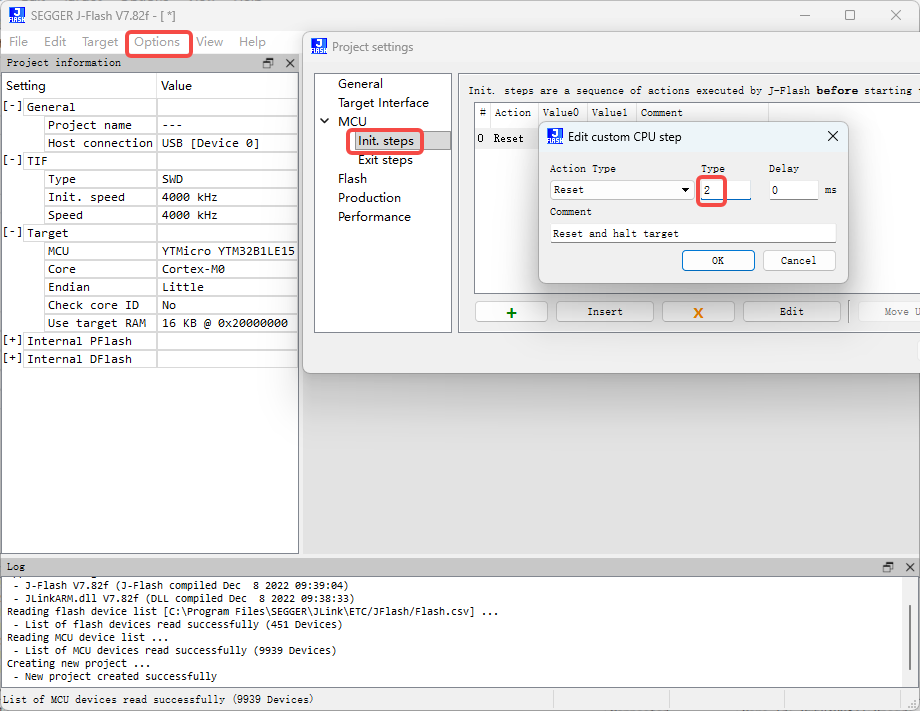Select Target Interface settings page
The width and height of the screenshot is (920, 711).
(383, 103)
